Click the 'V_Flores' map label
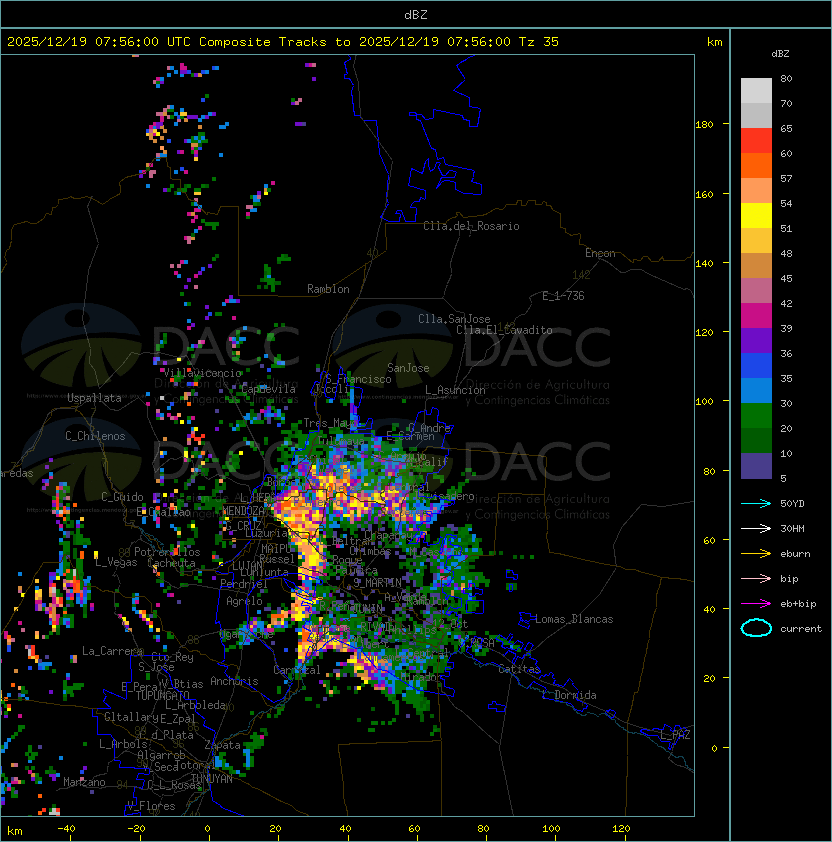Screen dimensions: 832x842 tap(151, 806)
